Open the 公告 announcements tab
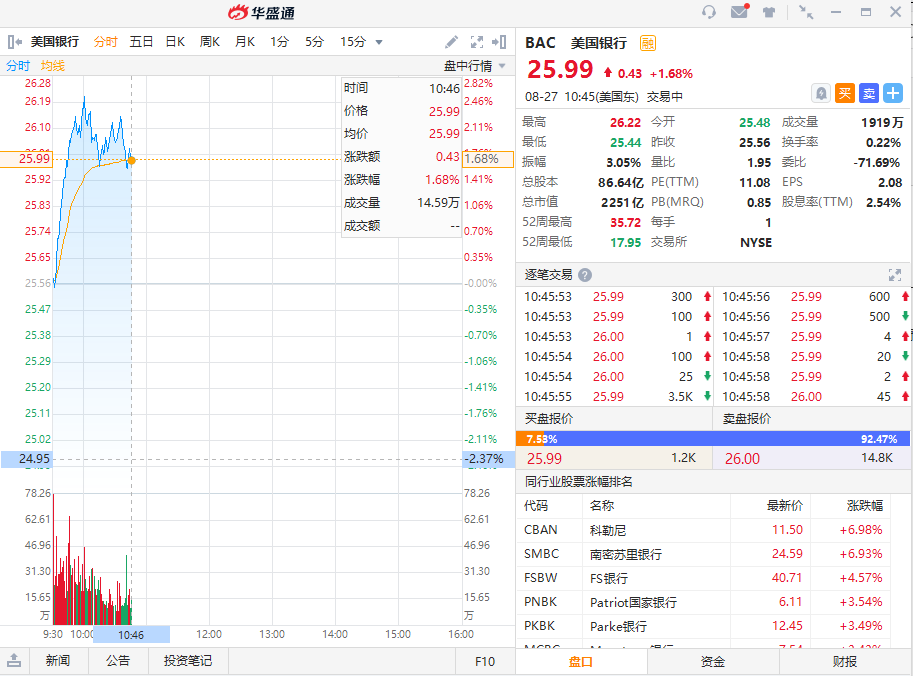This screenshot has width=913, height=676. click(118, 661)
